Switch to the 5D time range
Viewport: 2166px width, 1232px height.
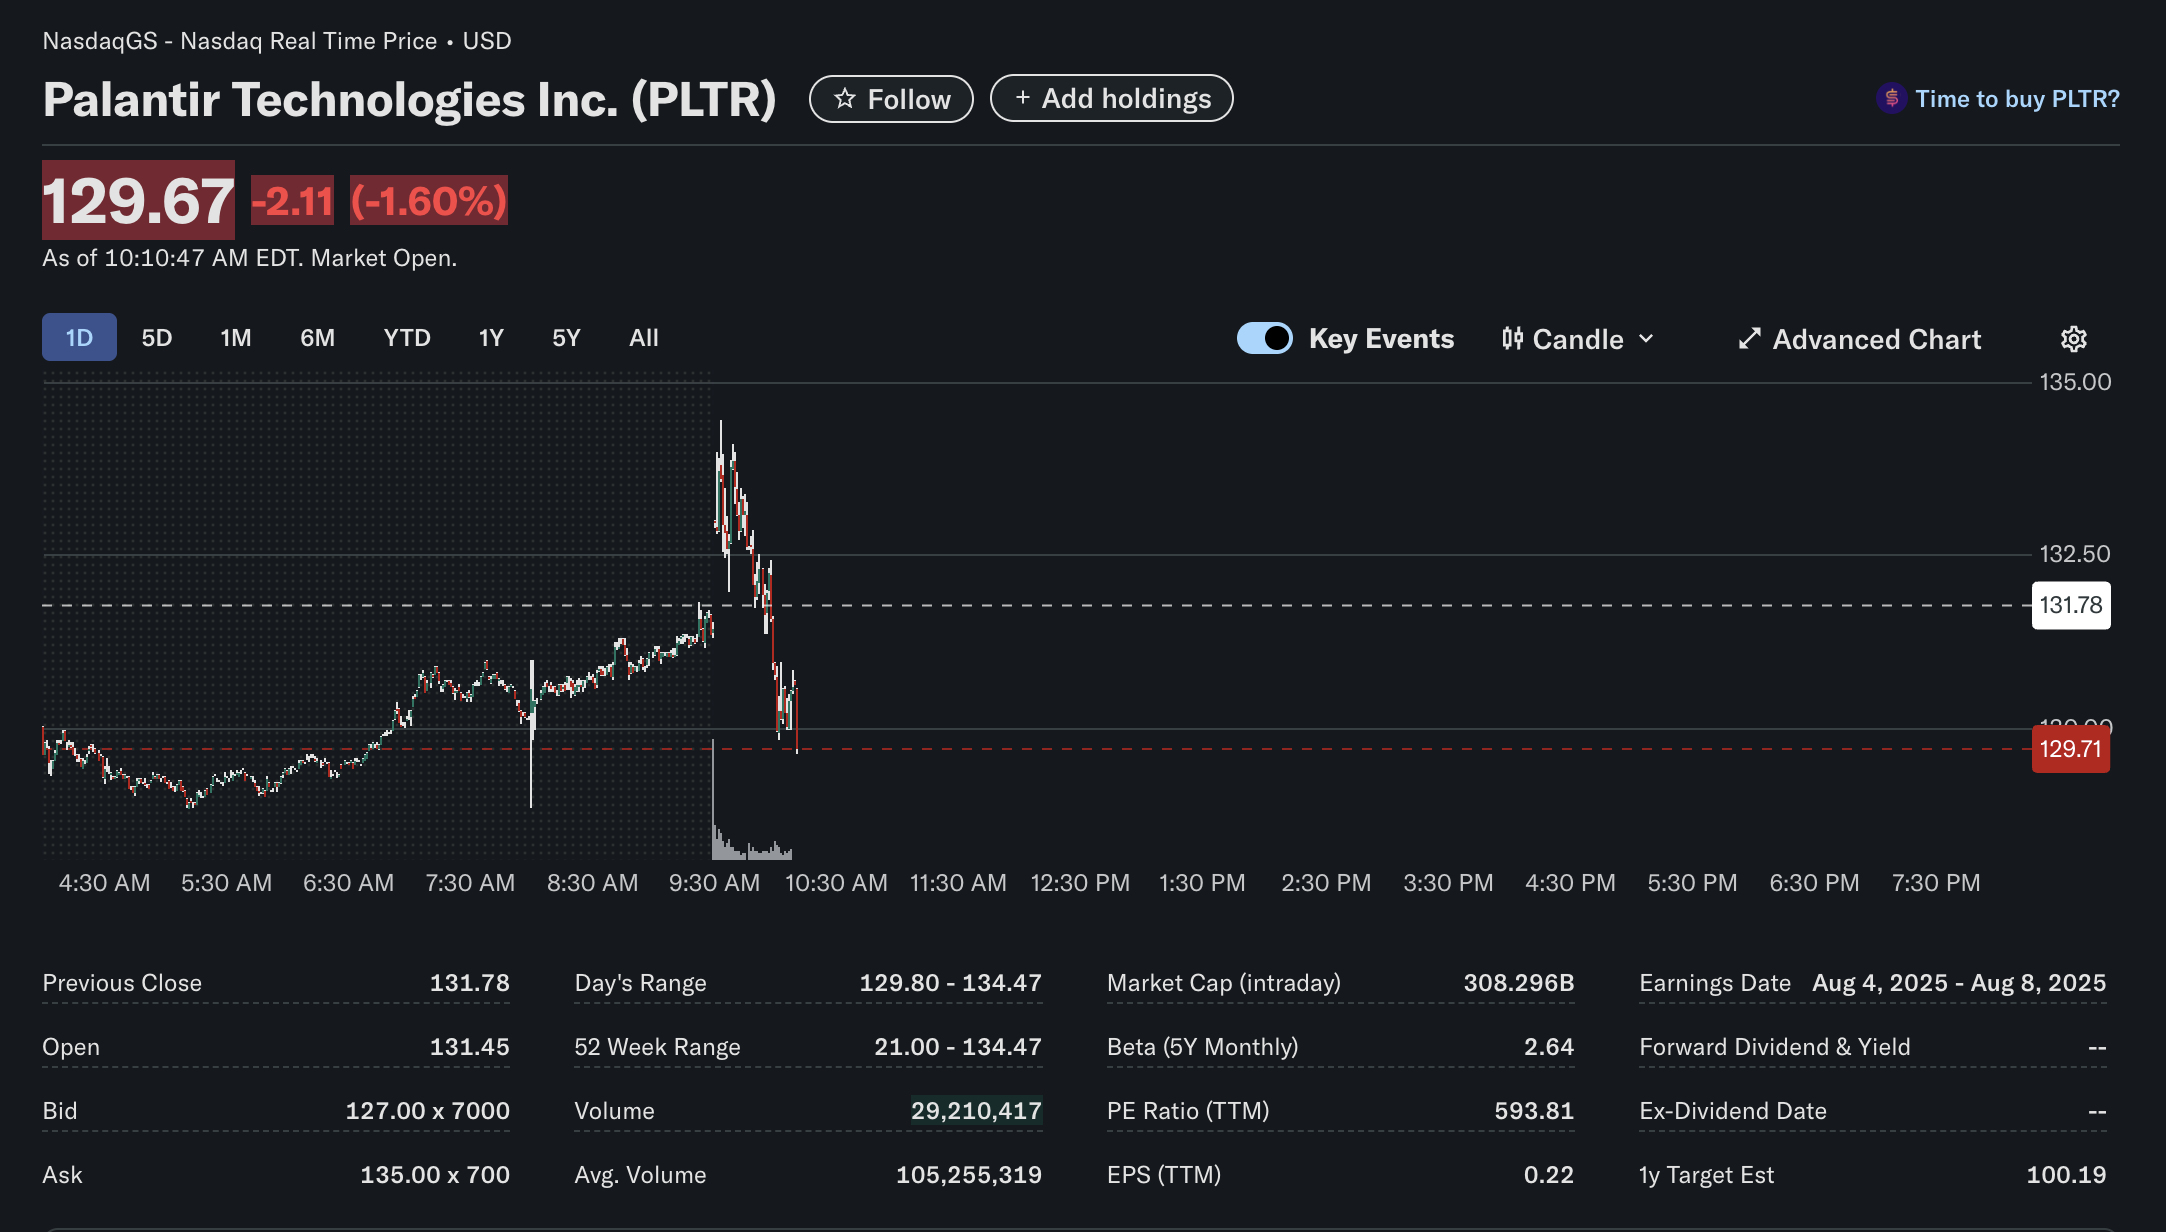[x=156, y=337]
